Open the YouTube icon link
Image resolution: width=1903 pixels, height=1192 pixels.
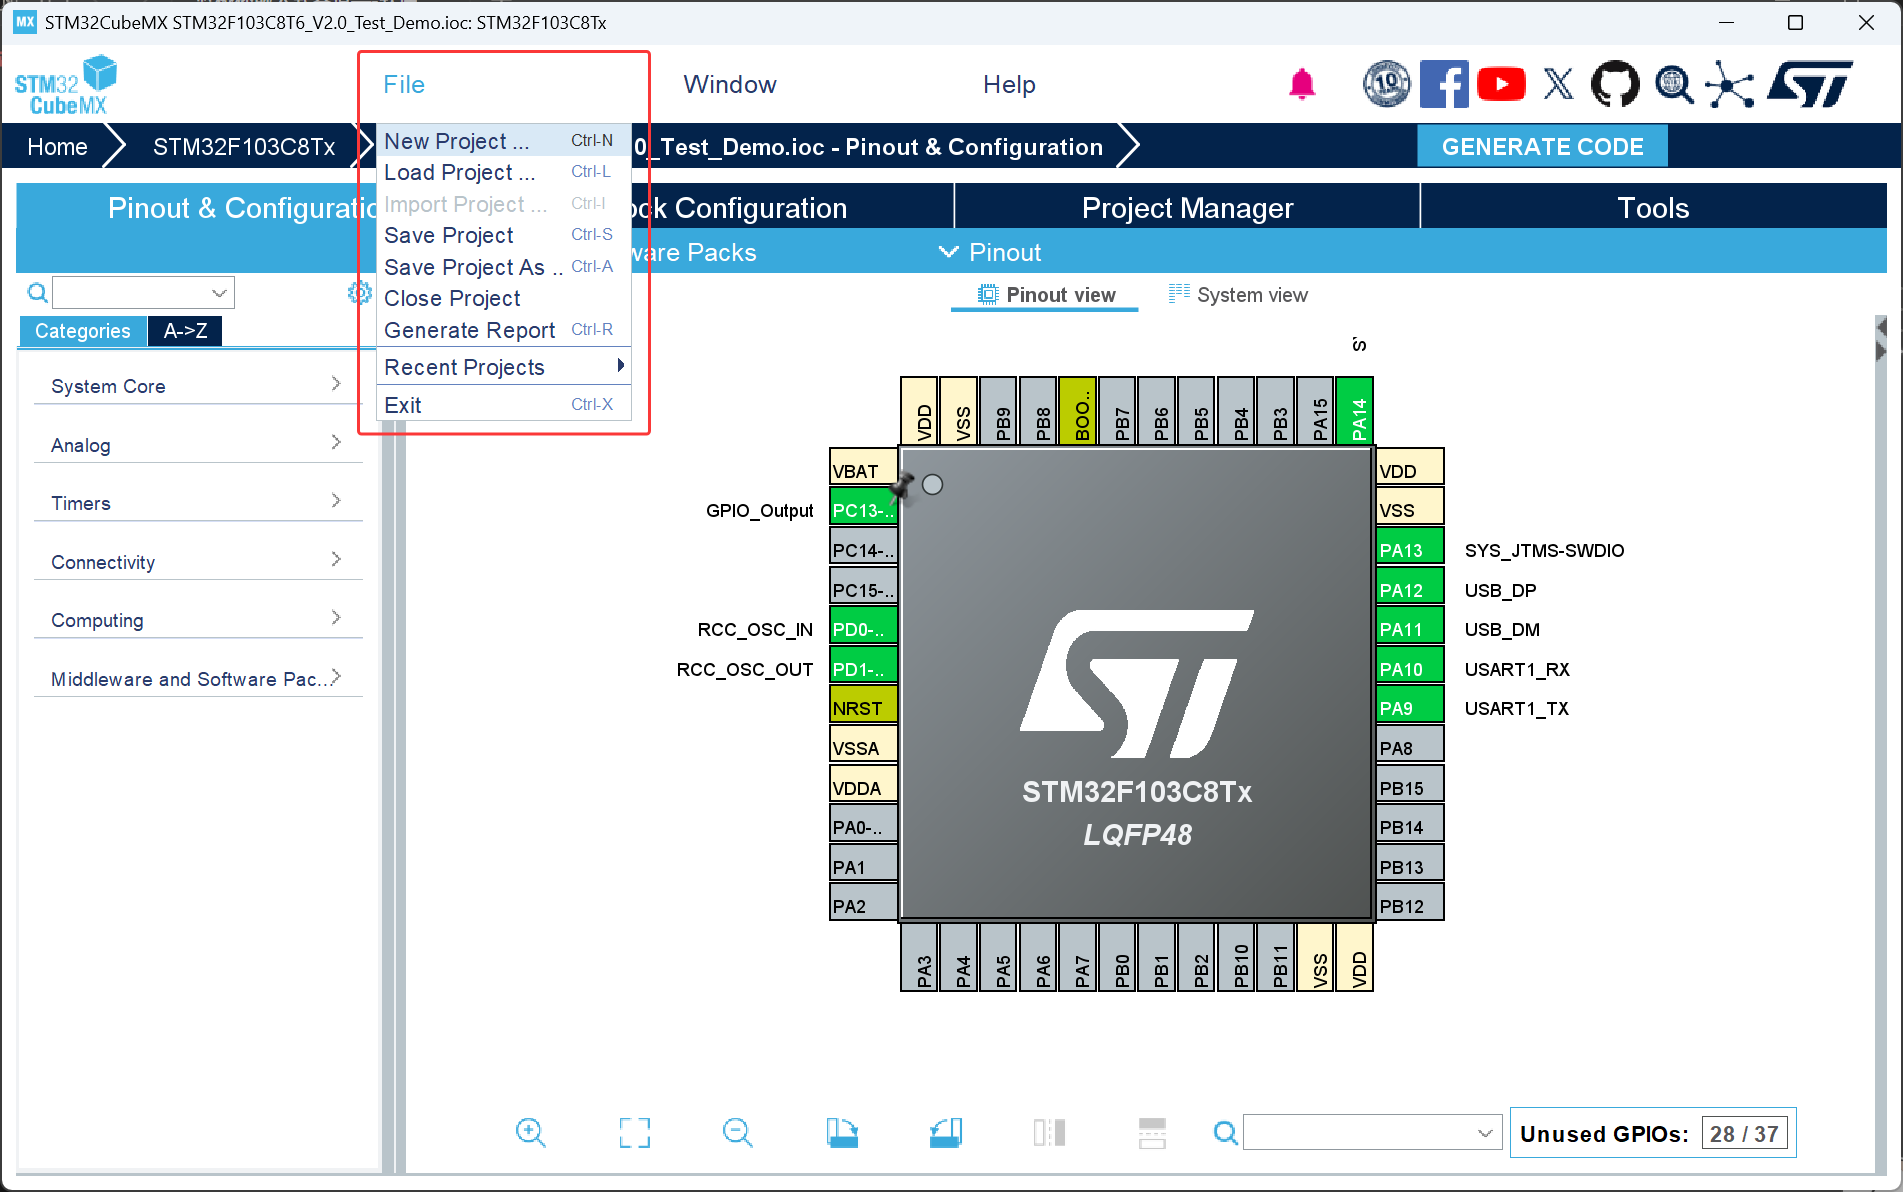[1501, 84]
